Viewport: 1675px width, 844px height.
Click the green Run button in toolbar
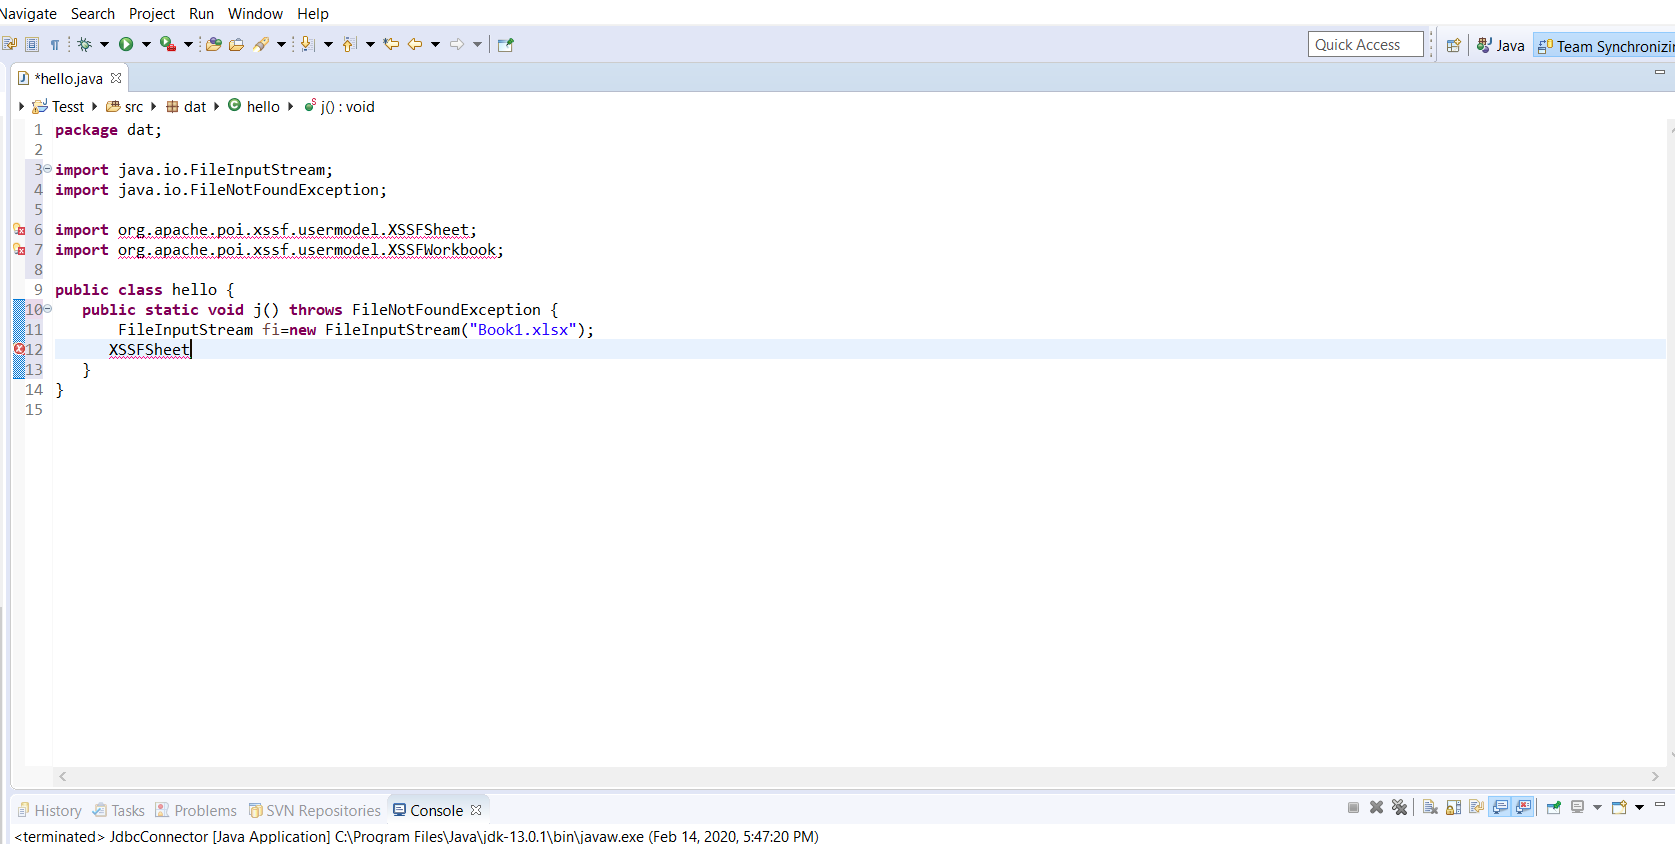[x=126, y=44]
